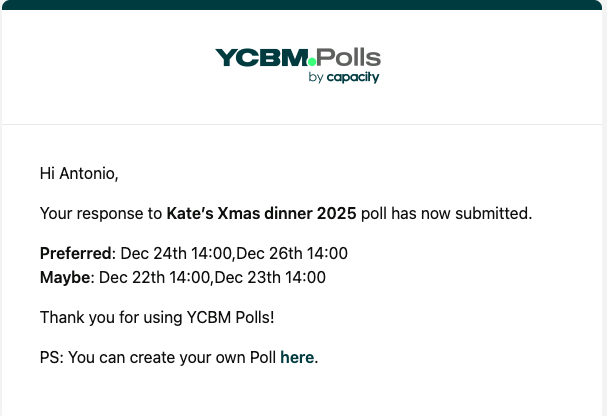Click the dark green header bar at top
This screenshot has height=416, width=607.
(303, 4)
